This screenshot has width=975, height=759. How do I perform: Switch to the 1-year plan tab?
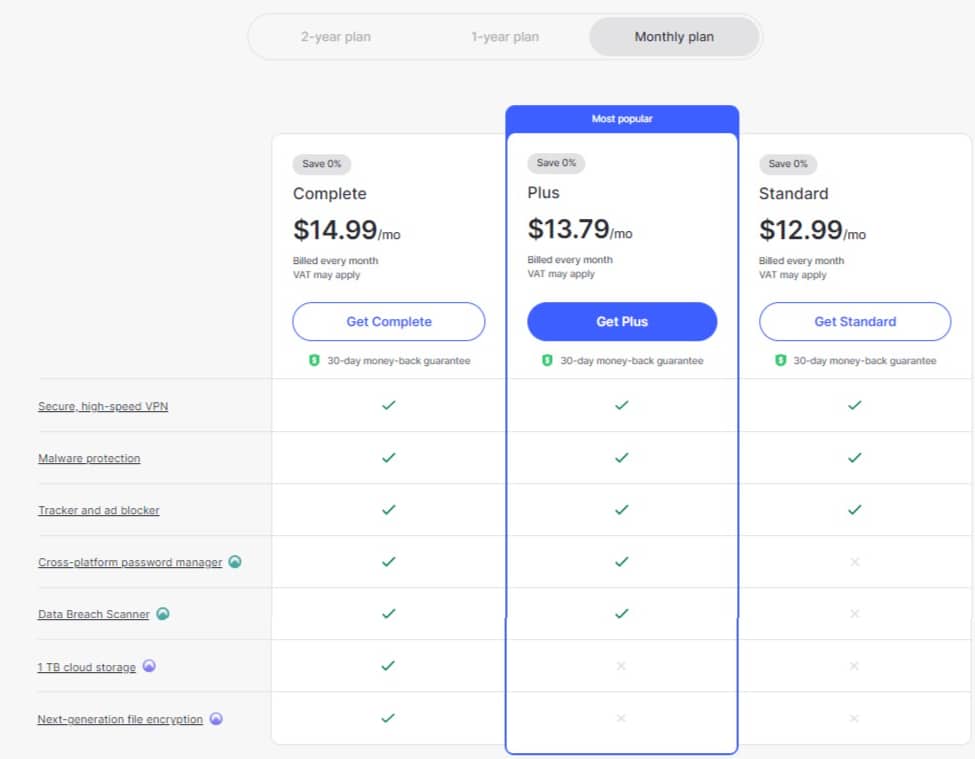[x=505, y=36]
